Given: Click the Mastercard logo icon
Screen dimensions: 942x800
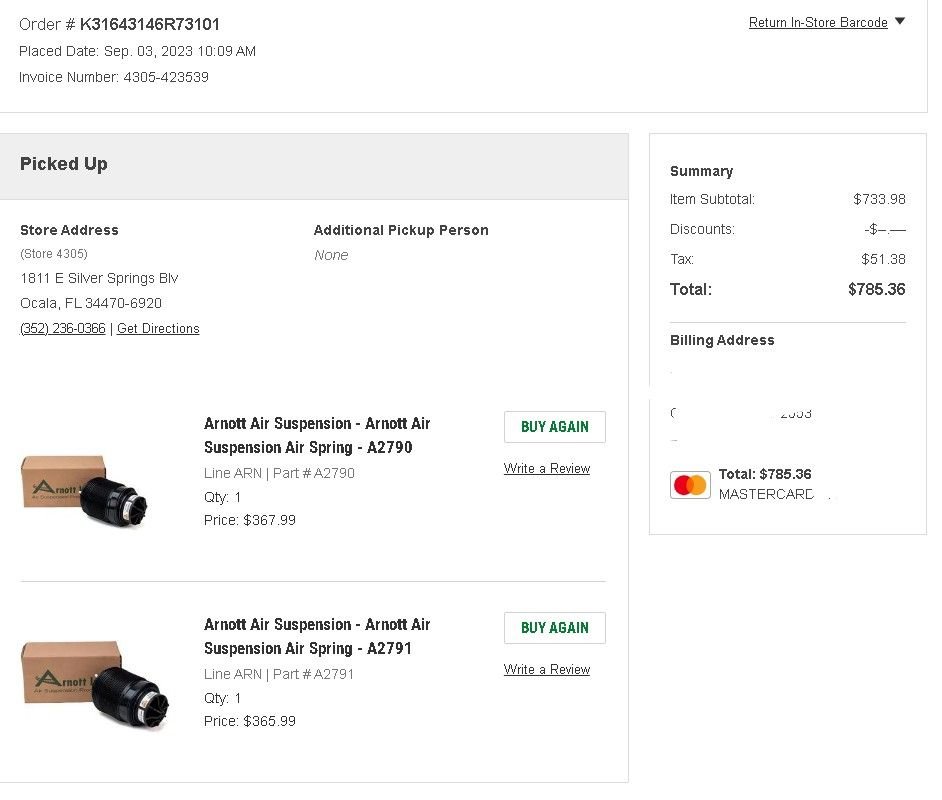Looking at the screenshot, I should [690, 485].
